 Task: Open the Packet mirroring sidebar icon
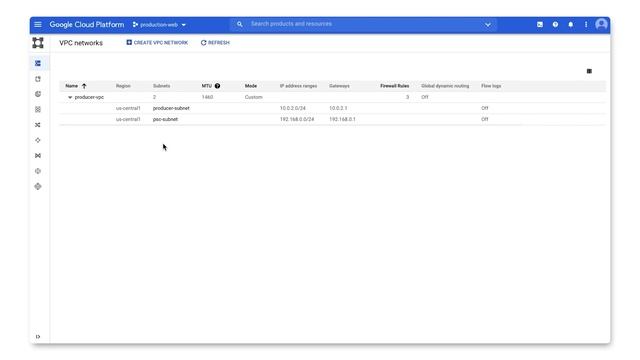[x=38, y=187]
